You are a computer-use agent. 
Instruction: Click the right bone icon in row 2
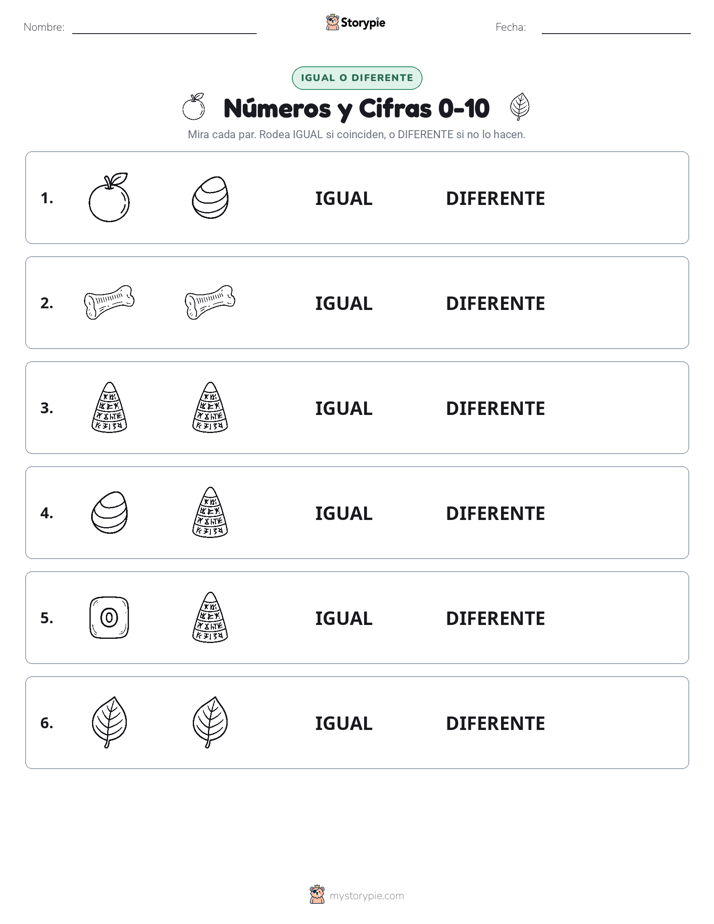point(210,302)
